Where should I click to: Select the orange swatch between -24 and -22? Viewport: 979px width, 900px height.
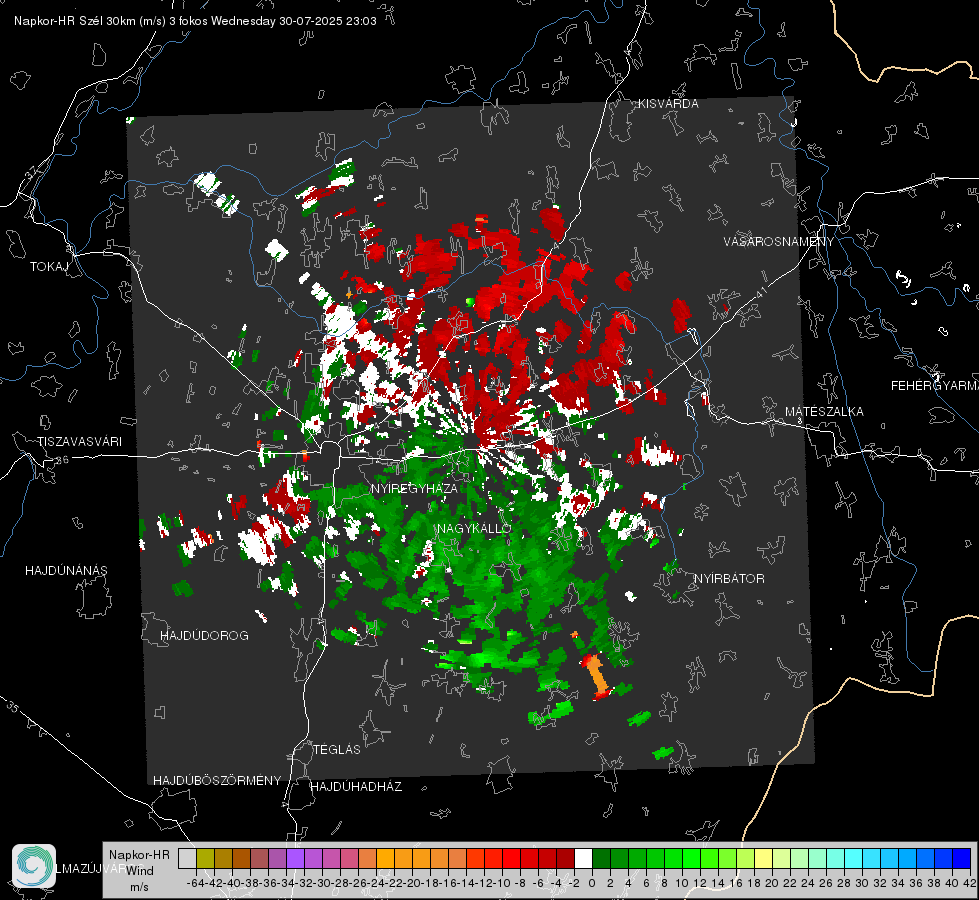385,859
